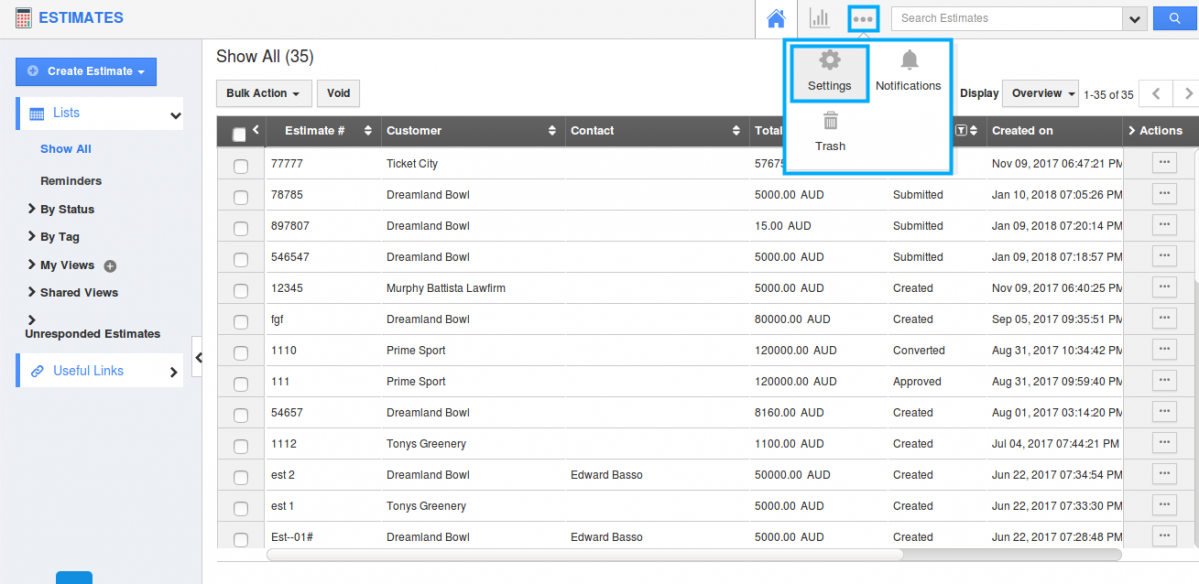Click customer Ticket City cell

412,164
